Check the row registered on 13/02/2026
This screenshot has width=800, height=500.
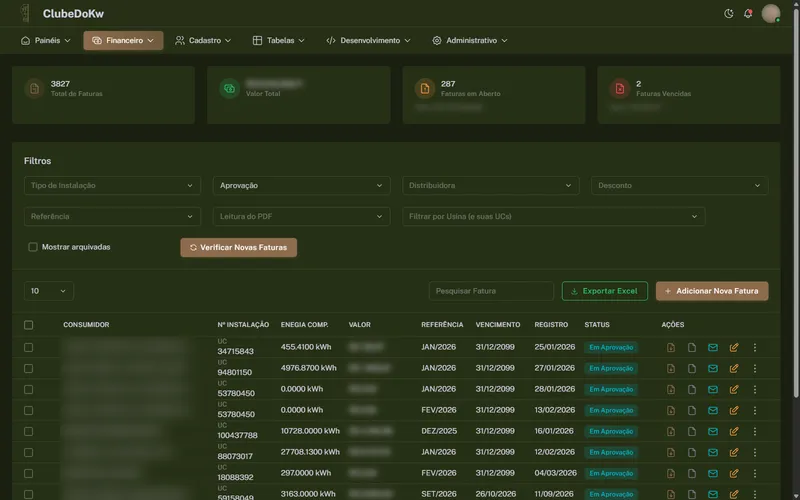29,410
